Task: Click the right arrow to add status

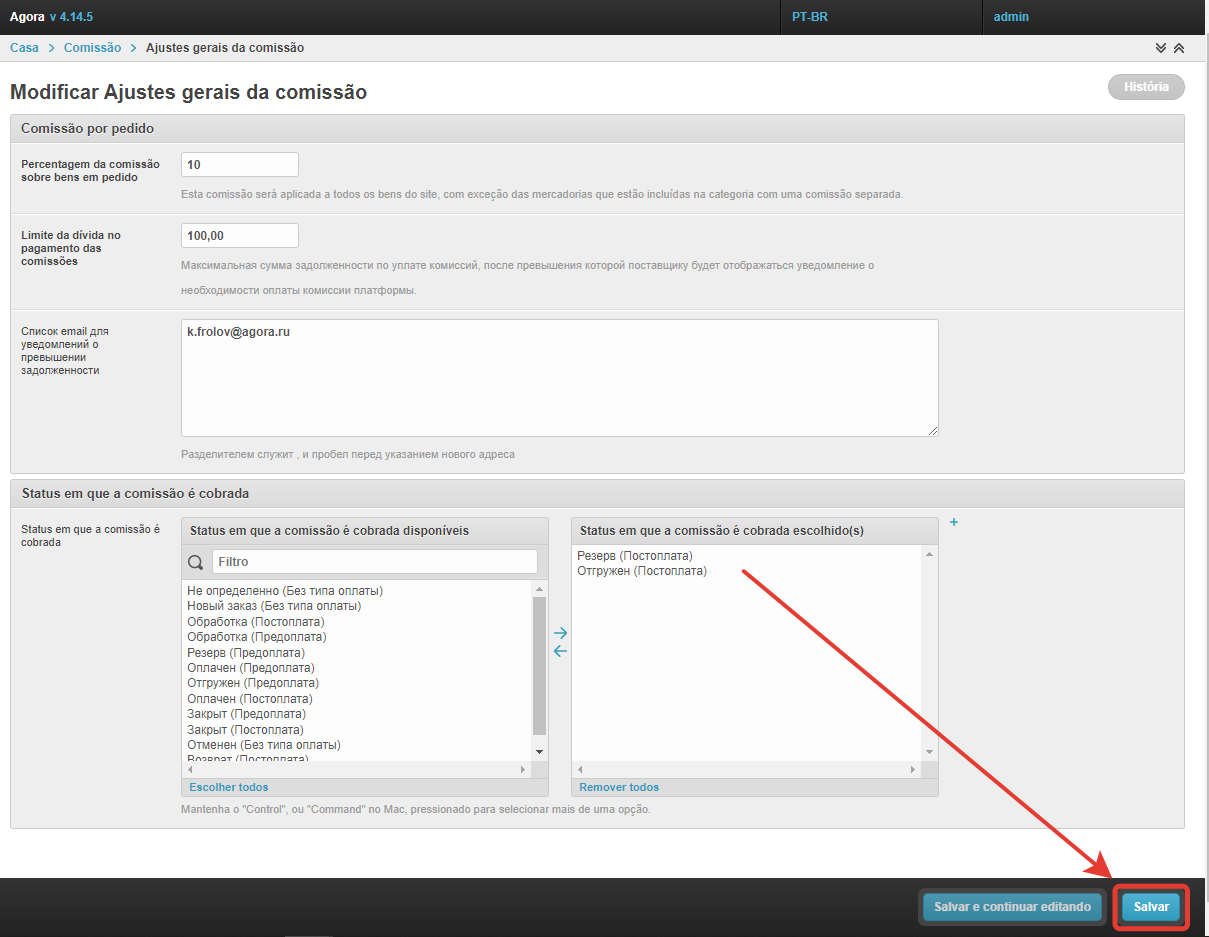Action: pos(560,633)
